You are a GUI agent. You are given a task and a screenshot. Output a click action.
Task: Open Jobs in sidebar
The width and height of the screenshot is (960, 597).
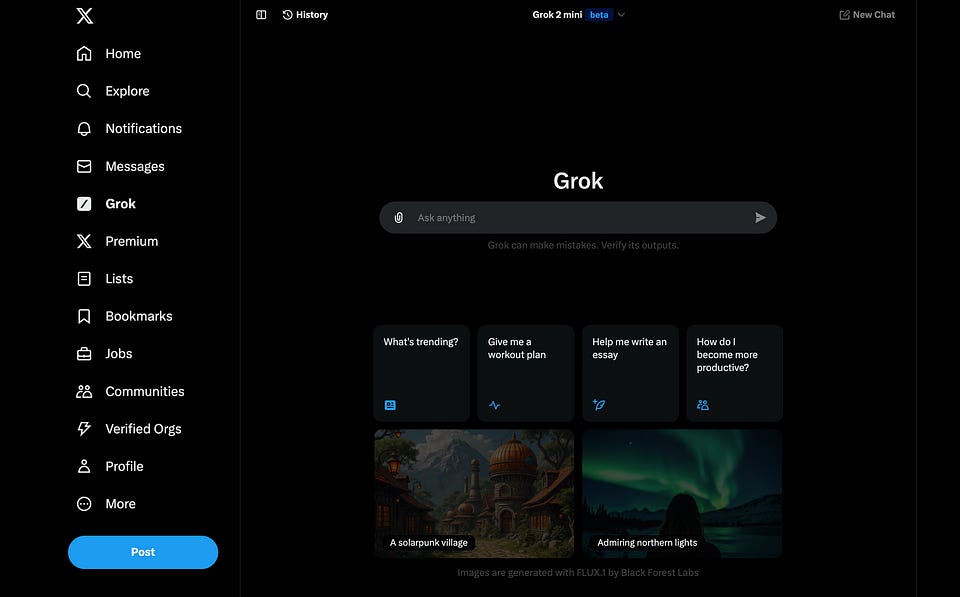(119, 354)
